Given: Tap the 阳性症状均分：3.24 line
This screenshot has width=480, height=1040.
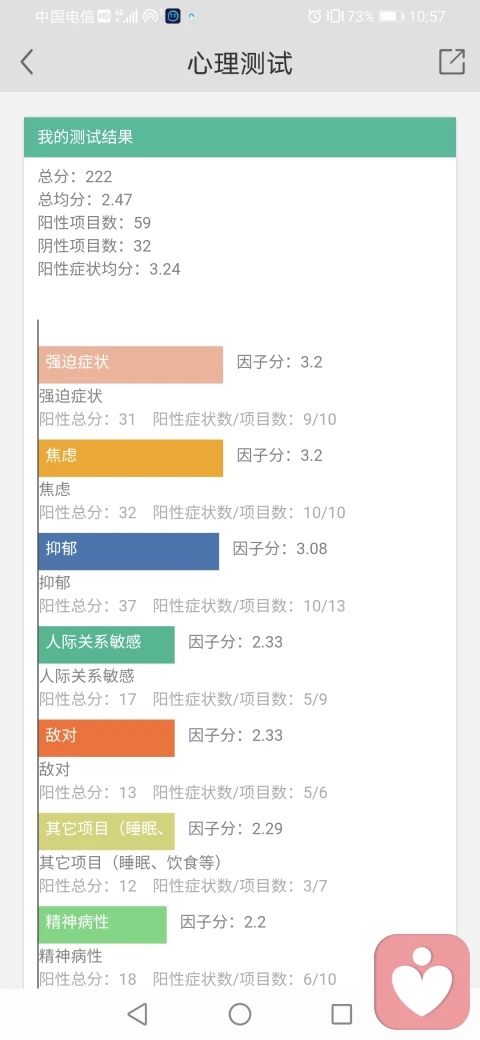Looking at the screenshot, I should click(109, 269).
